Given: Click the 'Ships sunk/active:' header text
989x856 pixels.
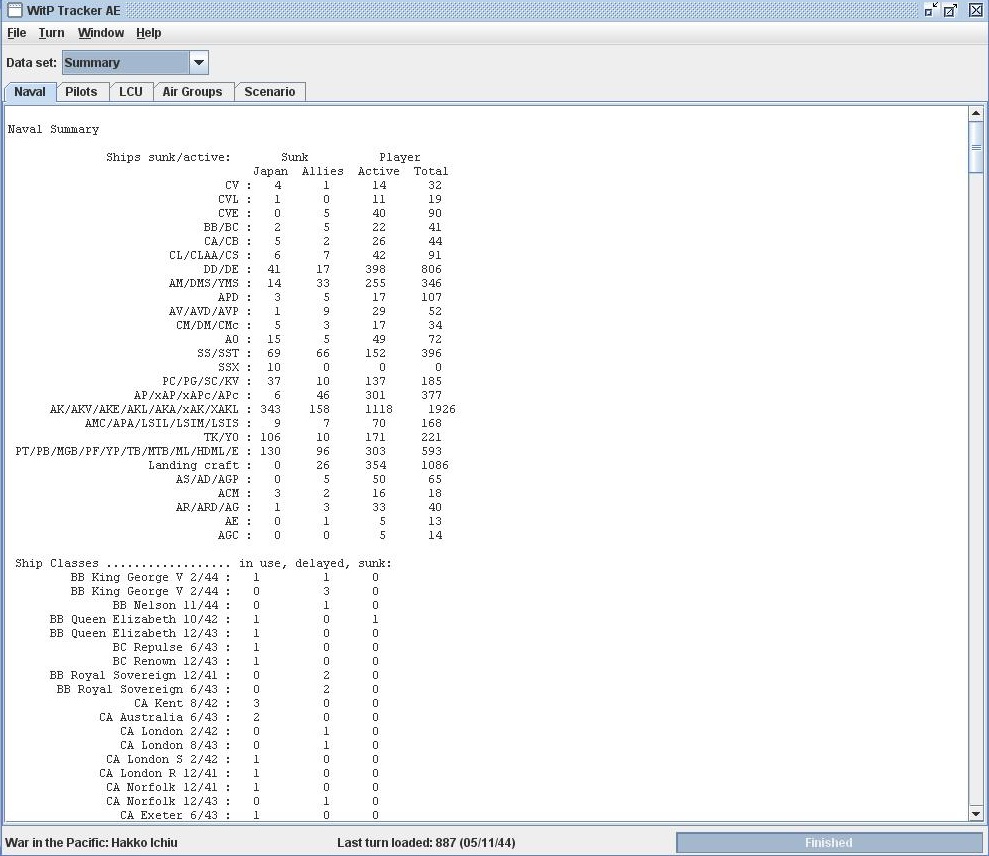Looking at the screenshot, I should click(168, 158).
